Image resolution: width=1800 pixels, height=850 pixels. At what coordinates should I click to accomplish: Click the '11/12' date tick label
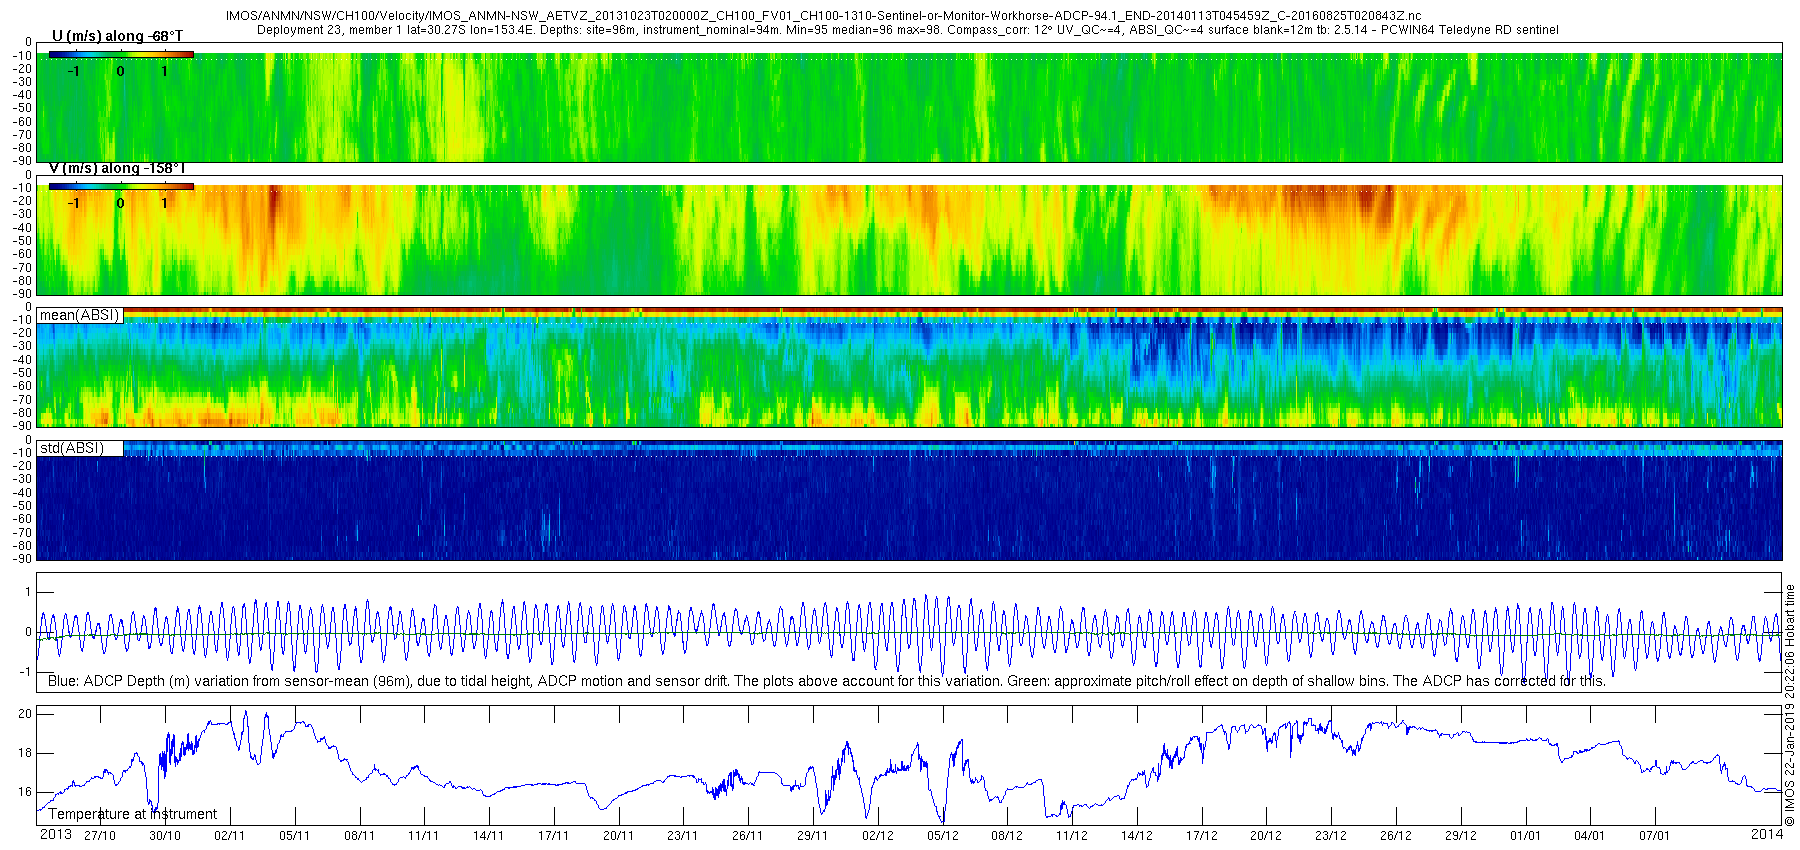click(1072, 836)
